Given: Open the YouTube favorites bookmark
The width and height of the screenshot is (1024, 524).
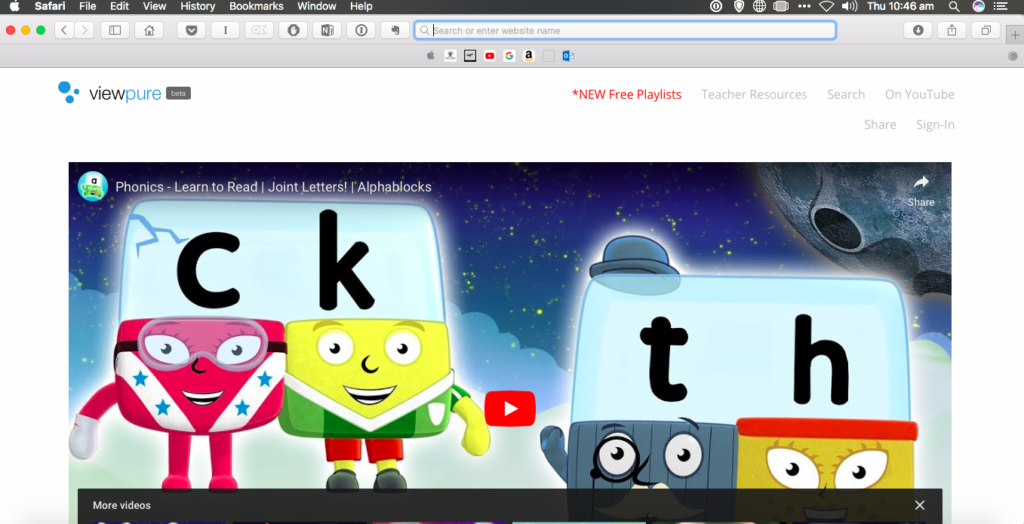Looking at the screenshot, I should pyautogui.click(x=489, y=56).
